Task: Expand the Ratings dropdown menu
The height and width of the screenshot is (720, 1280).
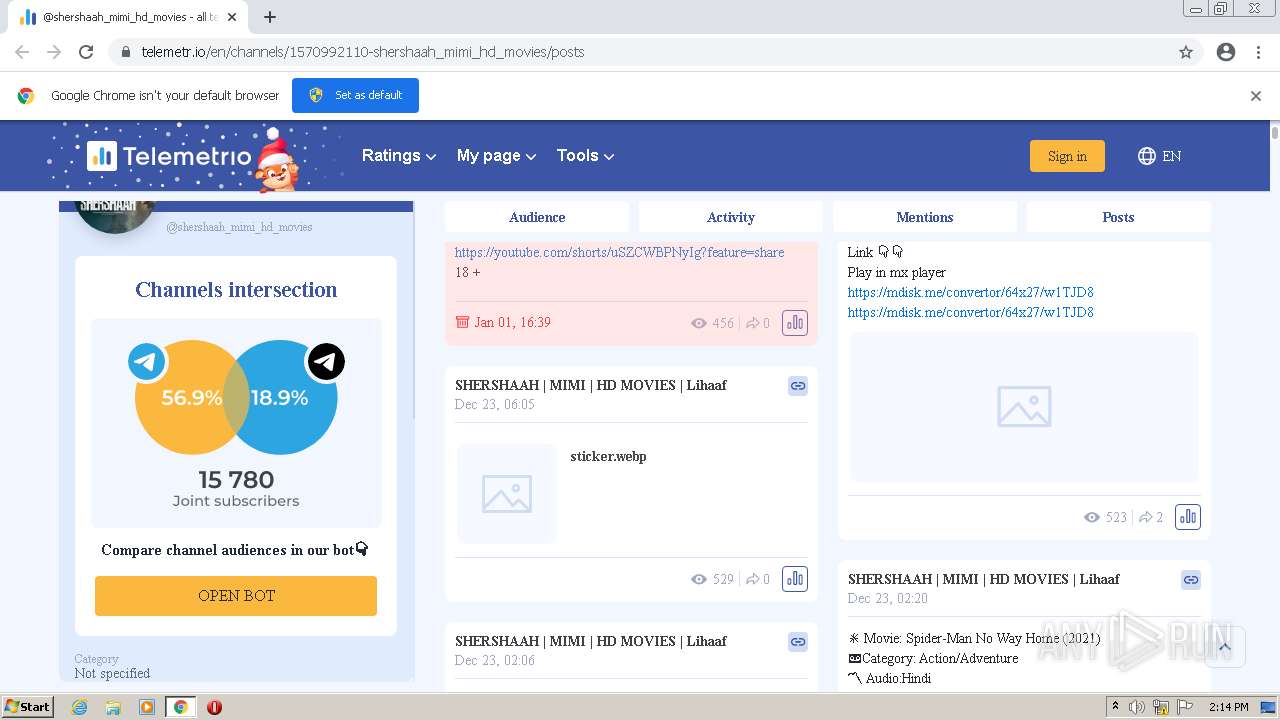Action: 399,156
